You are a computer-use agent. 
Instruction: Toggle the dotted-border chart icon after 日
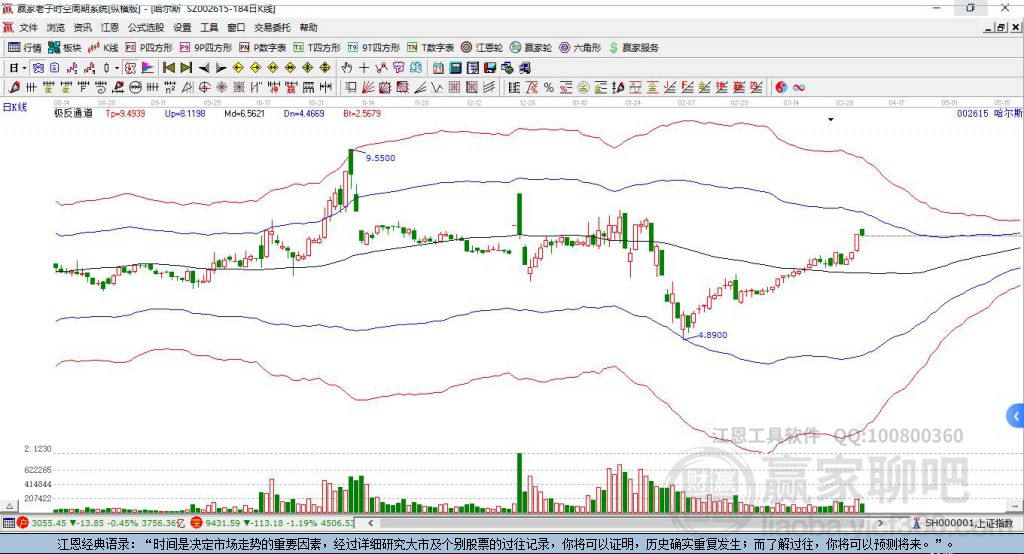click(x=39, y=68)
